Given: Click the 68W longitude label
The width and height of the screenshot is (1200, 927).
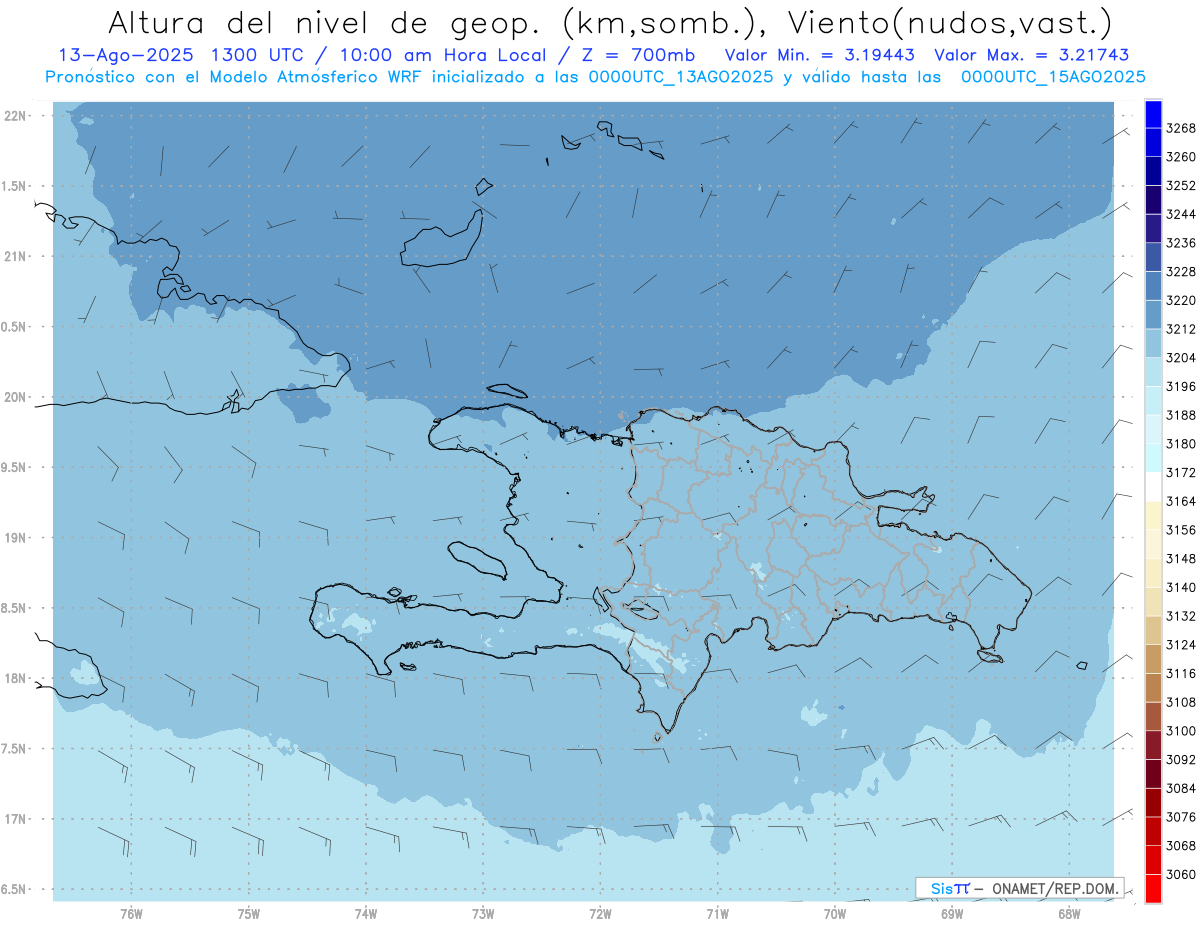Looking at the screenshot, I should [x=1069, y=914].
